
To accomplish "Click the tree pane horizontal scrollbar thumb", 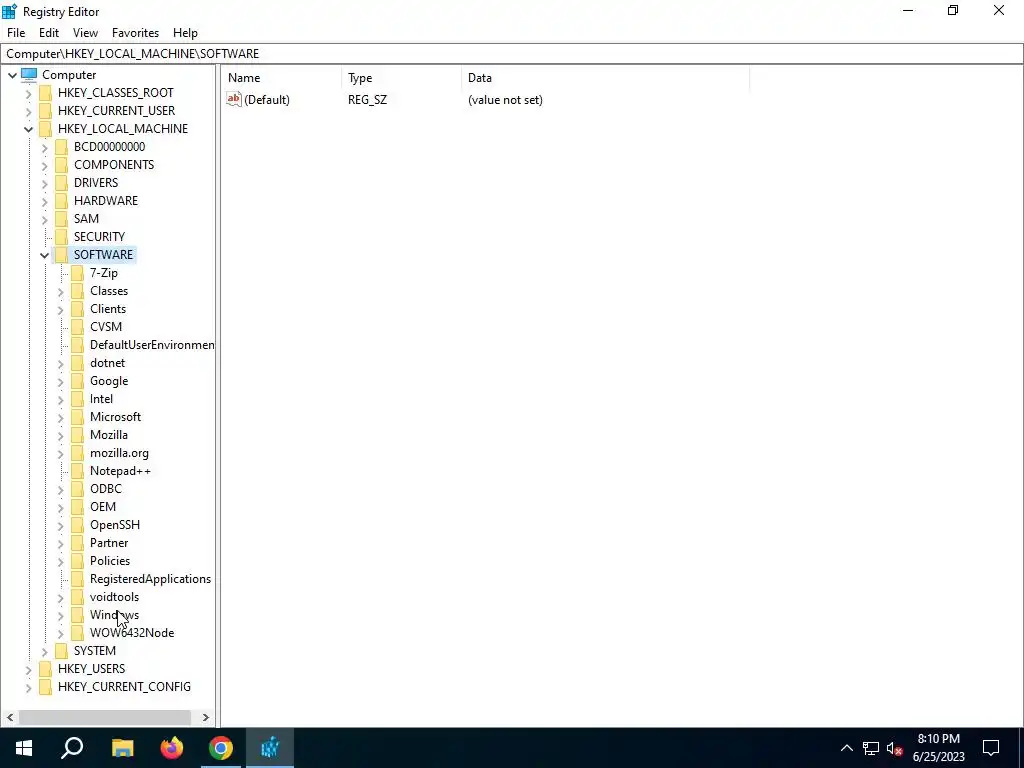I will point(104,717).
